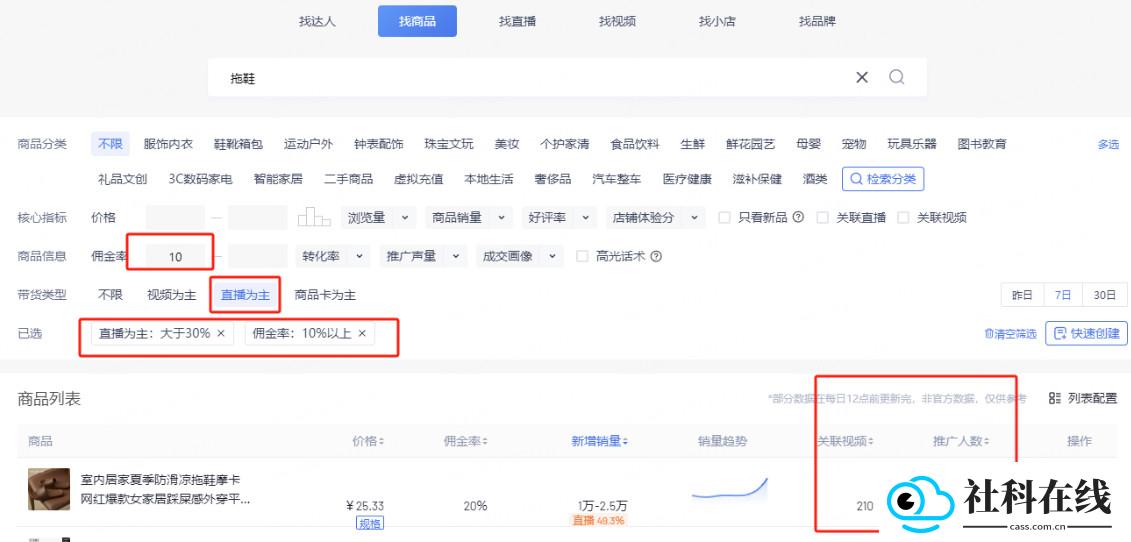Viewport: 1131px width, 542px height.
Task: Sort by 价格 column arrows
Action: (382, 441)
